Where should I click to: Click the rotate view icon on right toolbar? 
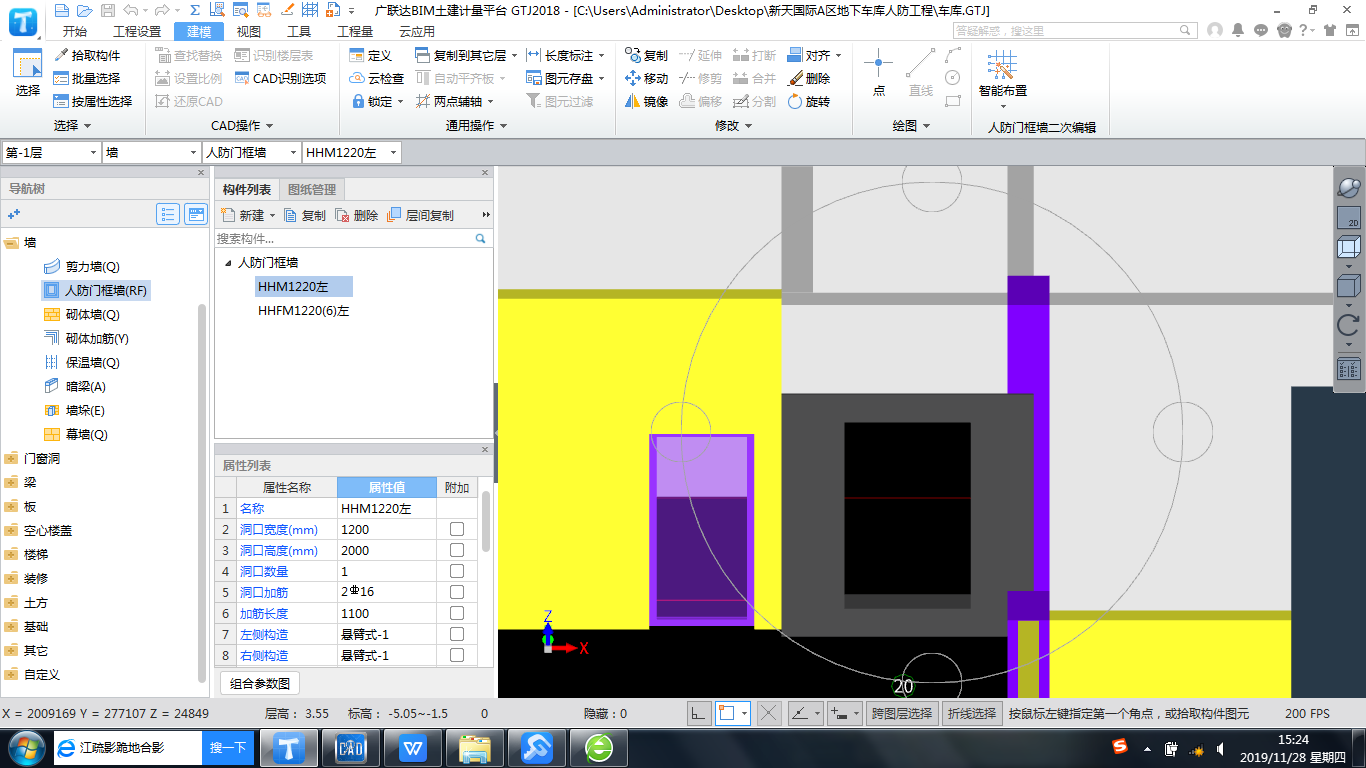tap(1348, 324)
